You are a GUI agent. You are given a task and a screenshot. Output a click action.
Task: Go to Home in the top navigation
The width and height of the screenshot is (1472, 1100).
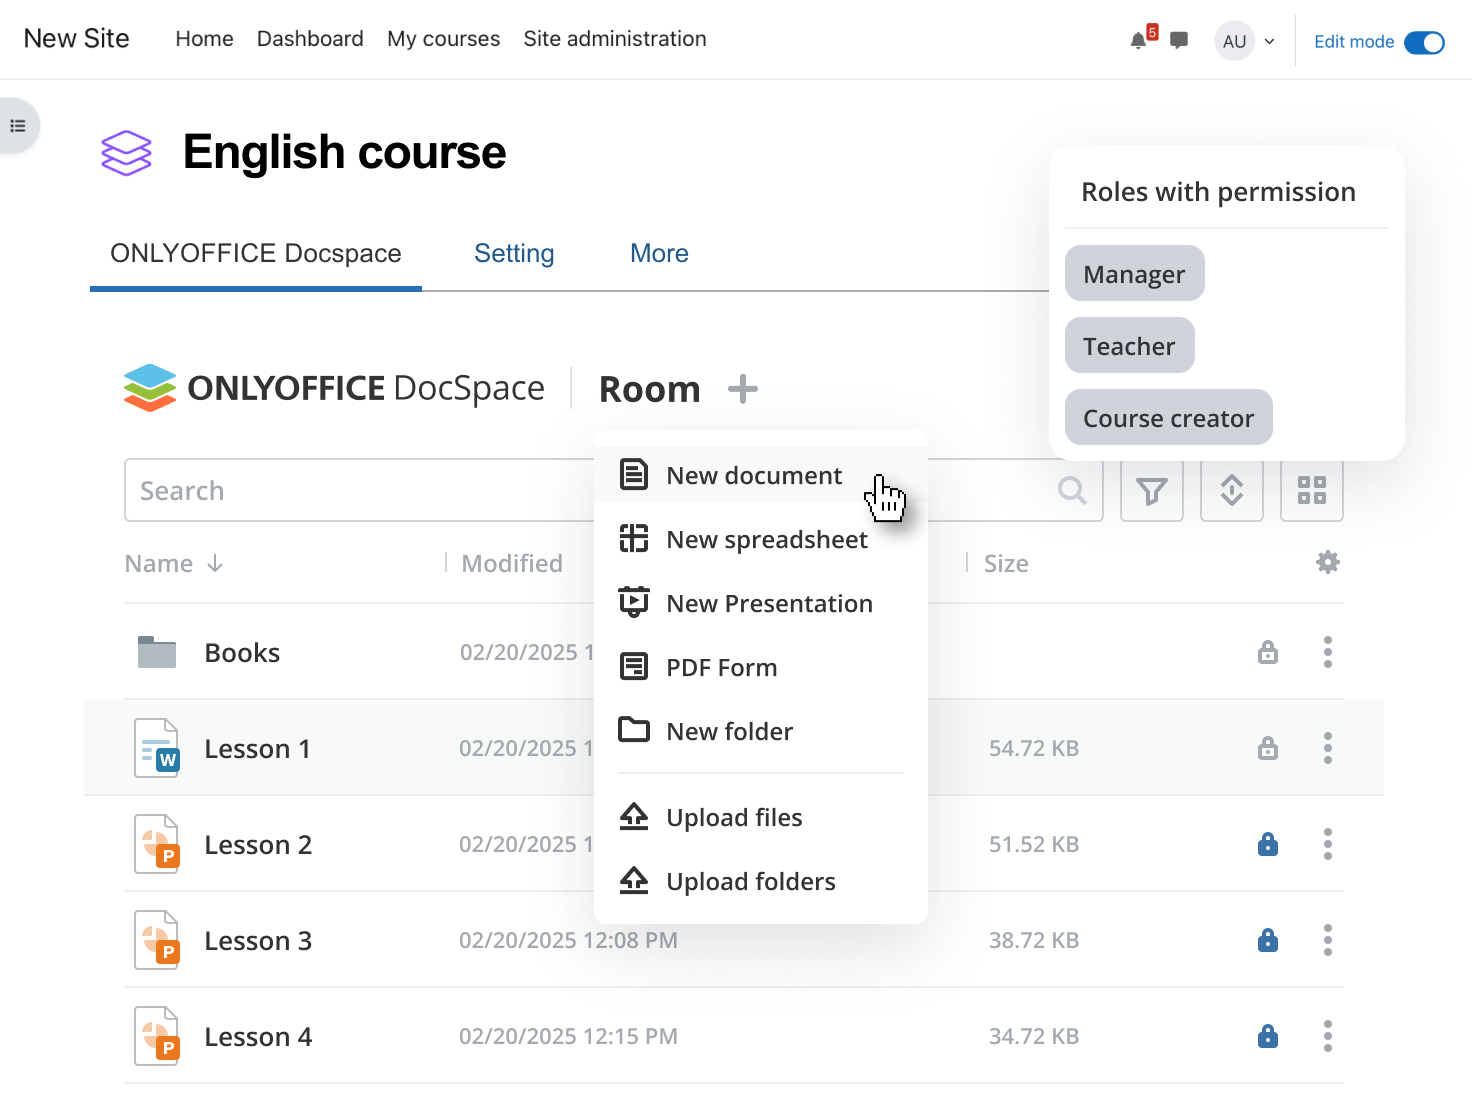pos(204,39)
